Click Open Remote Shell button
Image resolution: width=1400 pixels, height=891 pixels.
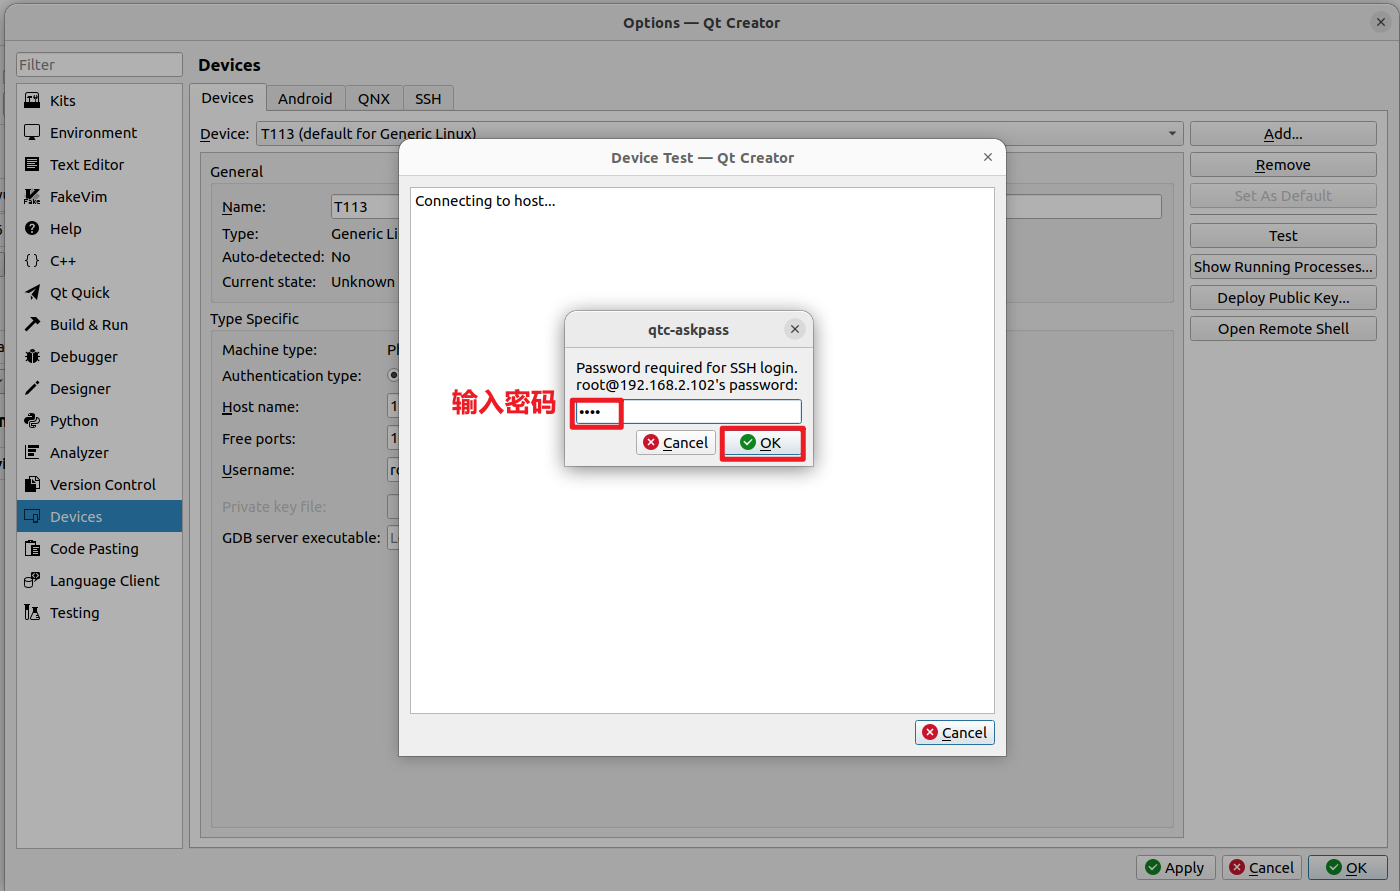(1283, 328)
